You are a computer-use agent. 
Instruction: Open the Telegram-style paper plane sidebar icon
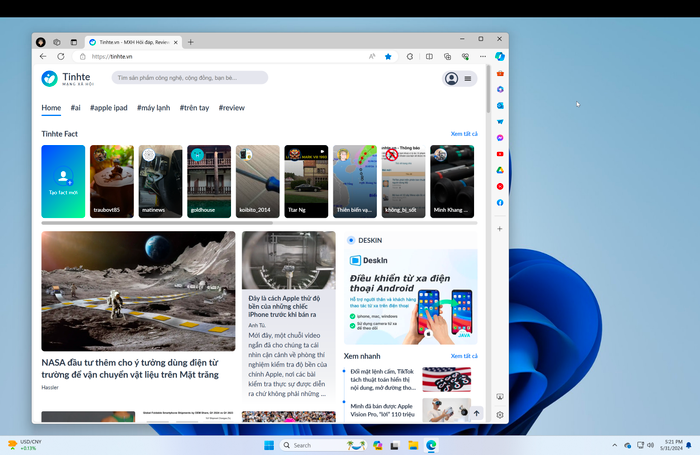point(500,121)
